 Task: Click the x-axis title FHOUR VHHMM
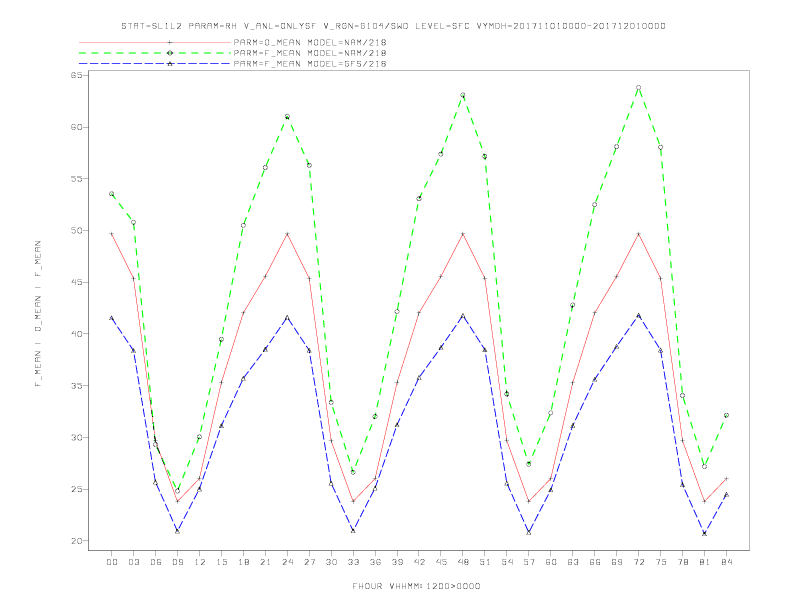pyautogui.click(x=416, y=586)
